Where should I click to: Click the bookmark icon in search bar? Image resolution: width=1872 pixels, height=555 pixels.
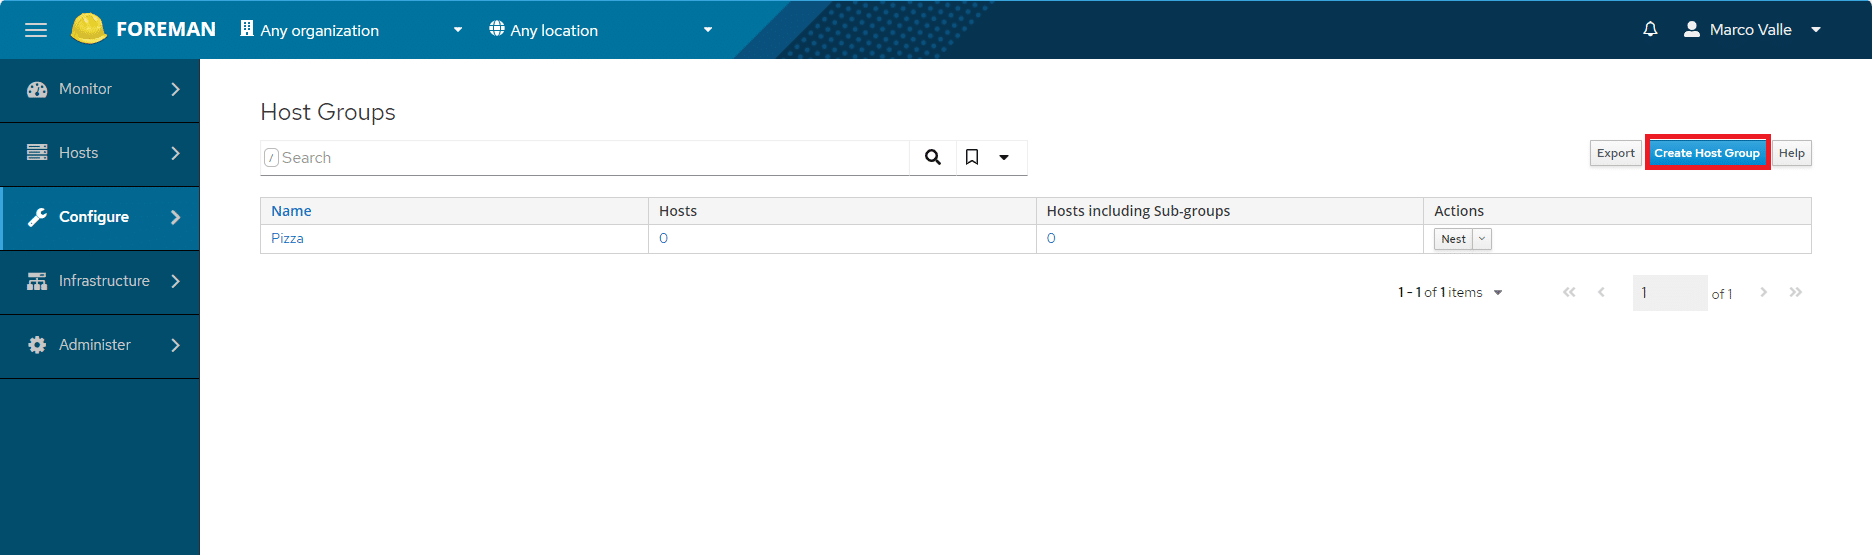pos(972,157)
